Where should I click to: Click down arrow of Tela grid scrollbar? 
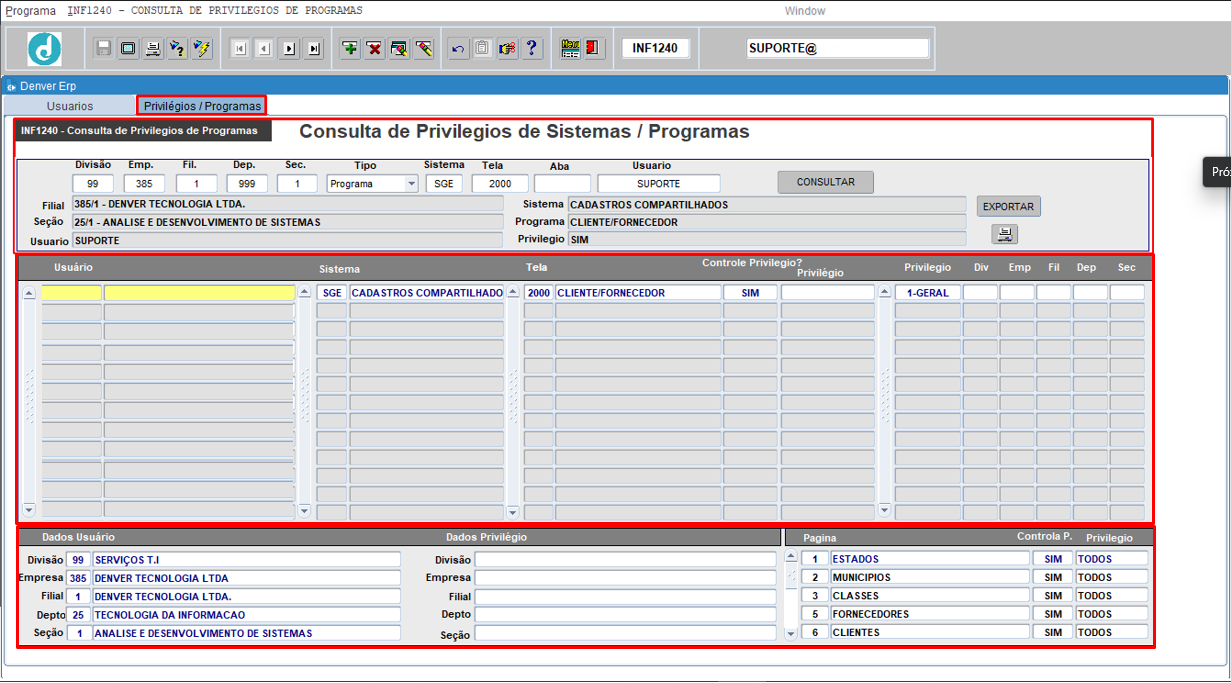pos(513,512)
